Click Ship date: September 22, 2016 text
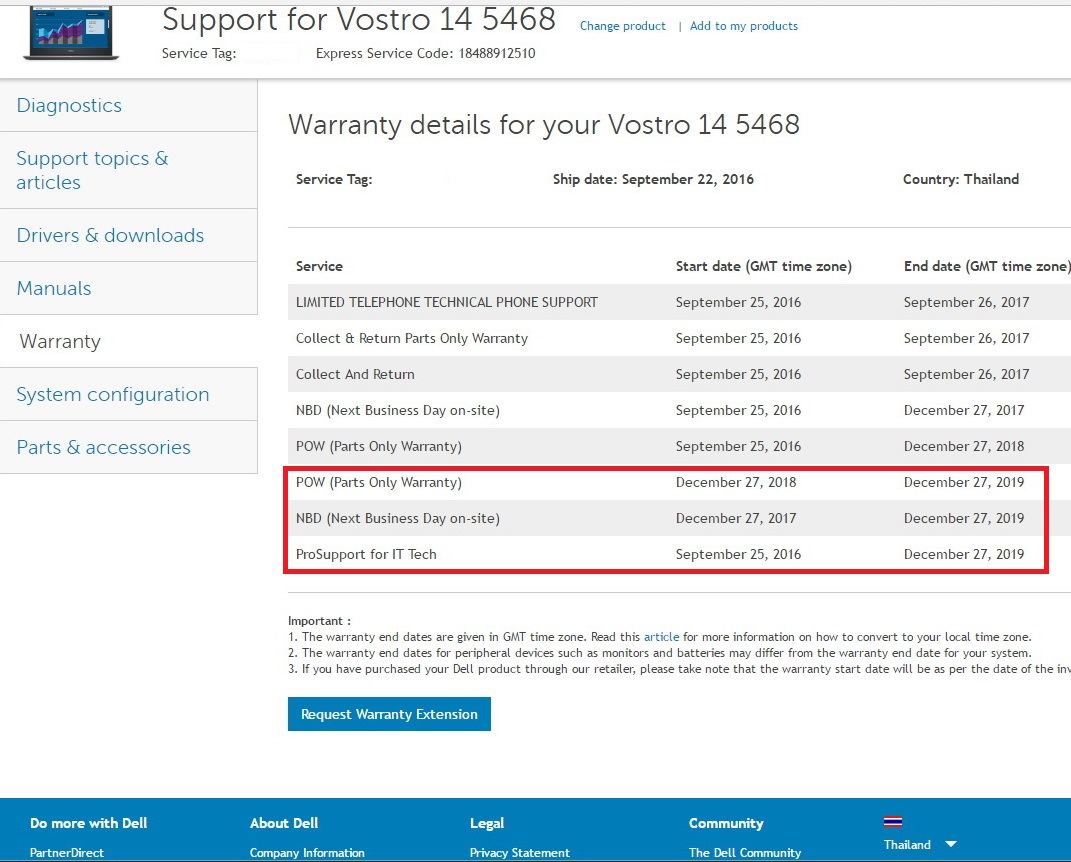 pyautogui.click(x=653, y=179)
